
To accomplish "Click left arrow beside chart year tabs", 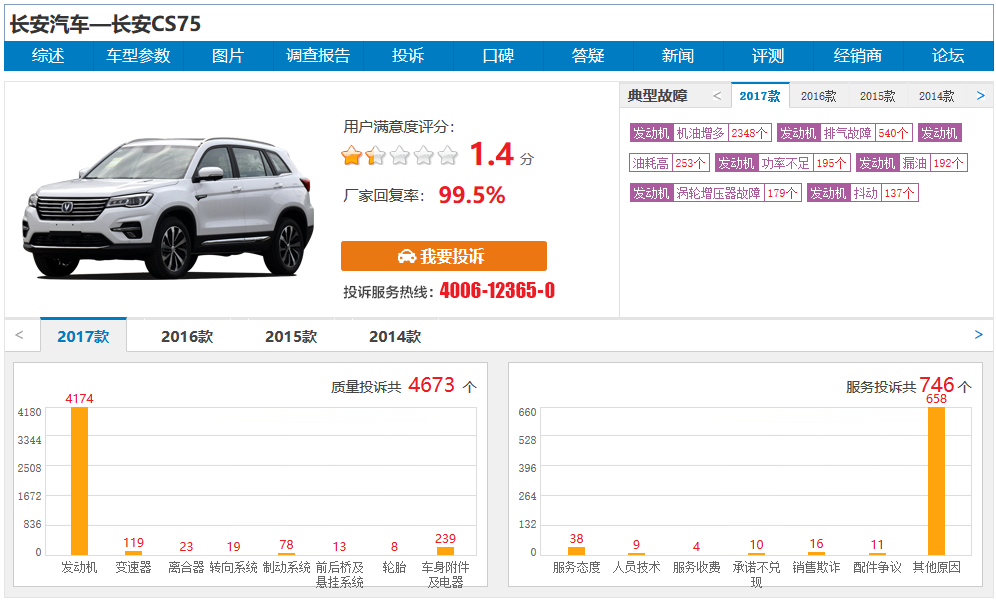I will 19,335.
